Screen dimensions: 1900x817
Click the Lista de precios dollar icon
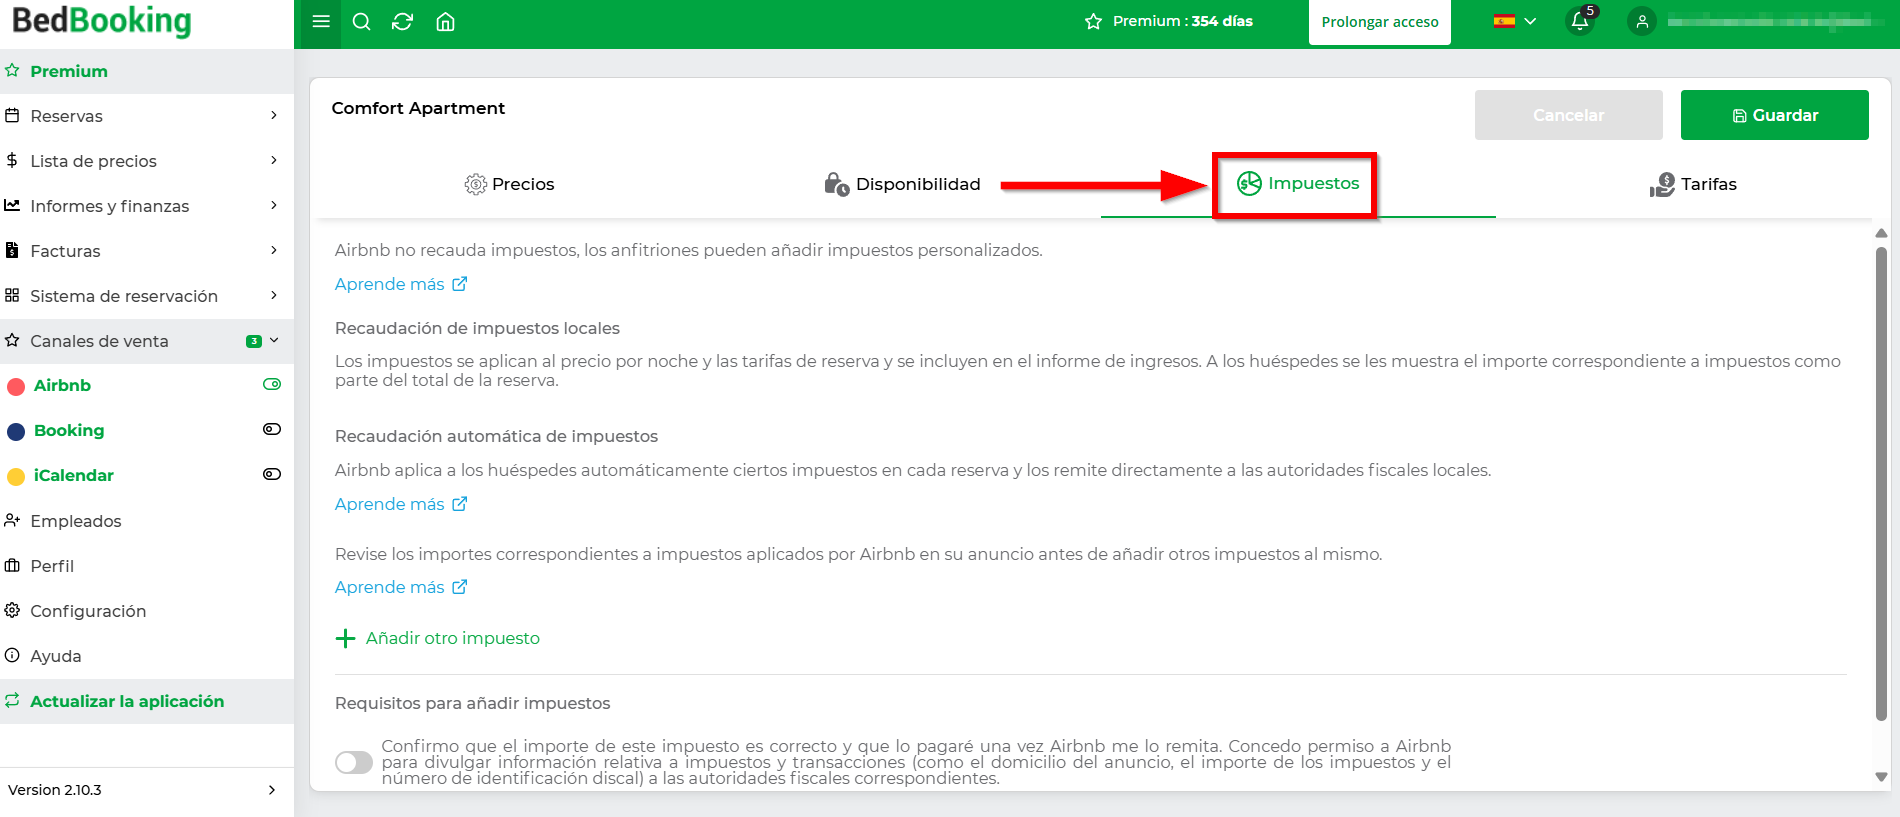(12, 160)
